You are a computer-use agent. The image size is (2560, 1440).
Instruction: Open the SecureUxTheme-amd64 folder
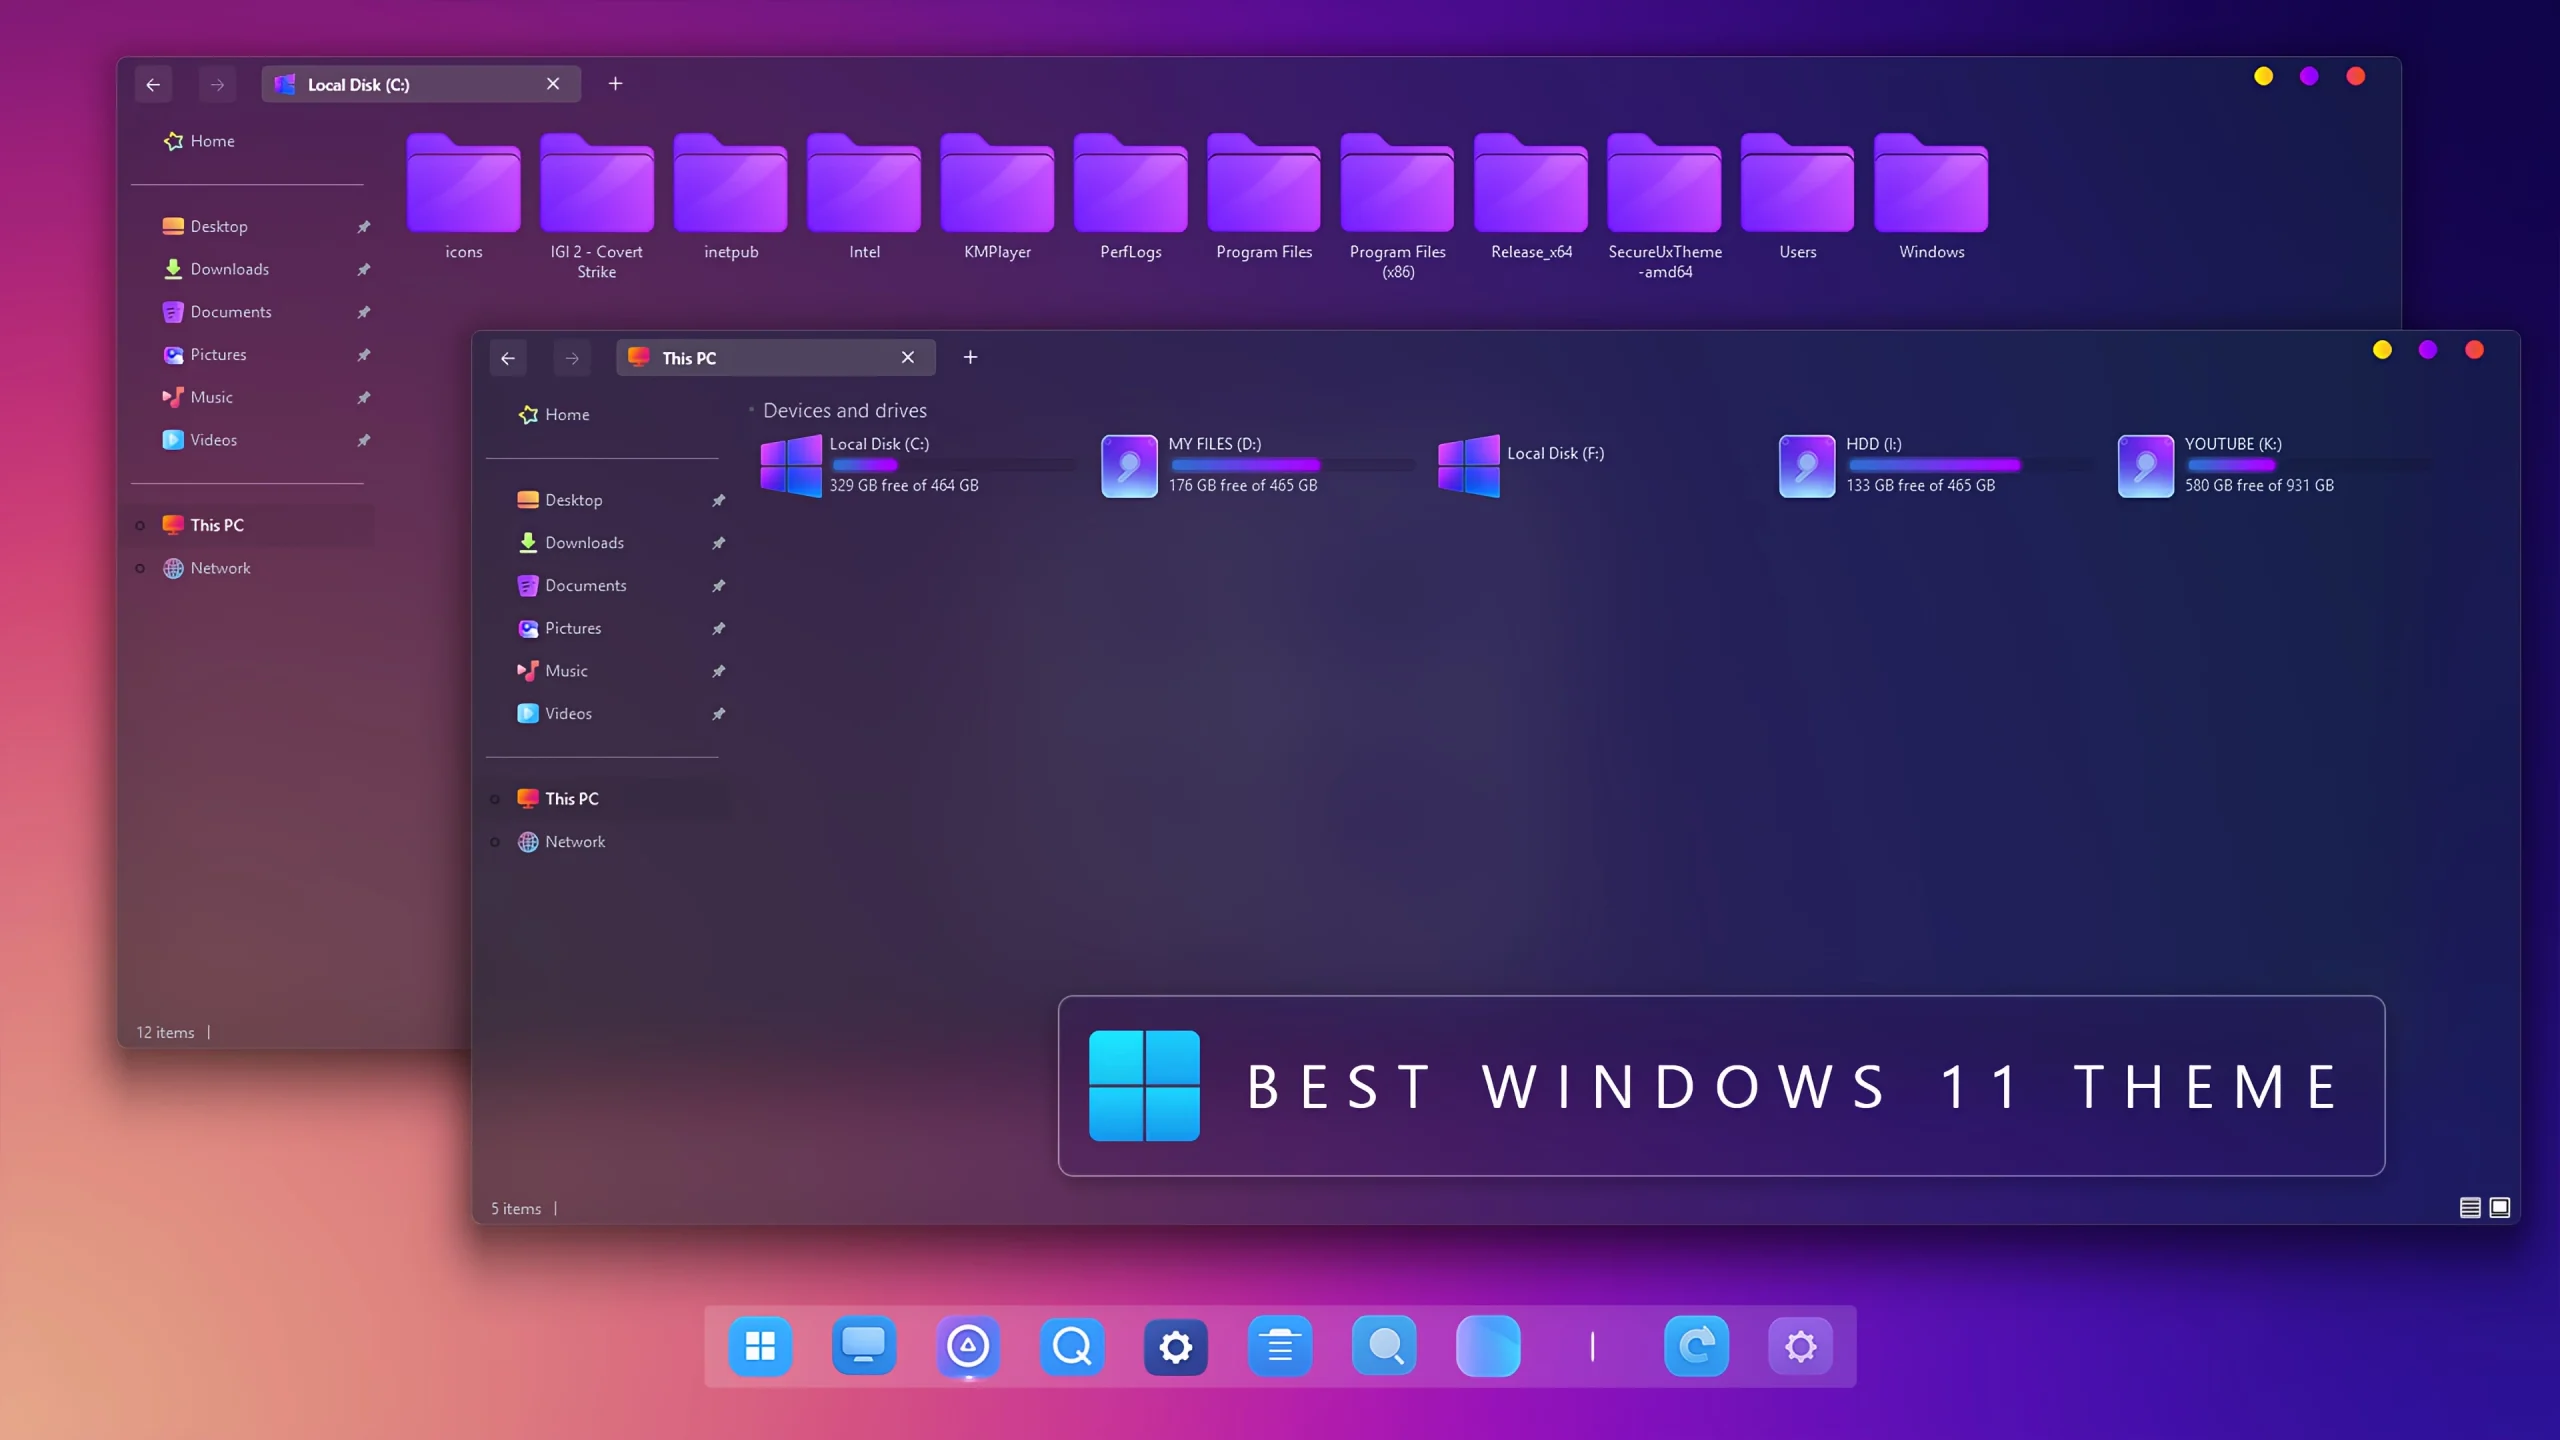[1665, 206]
